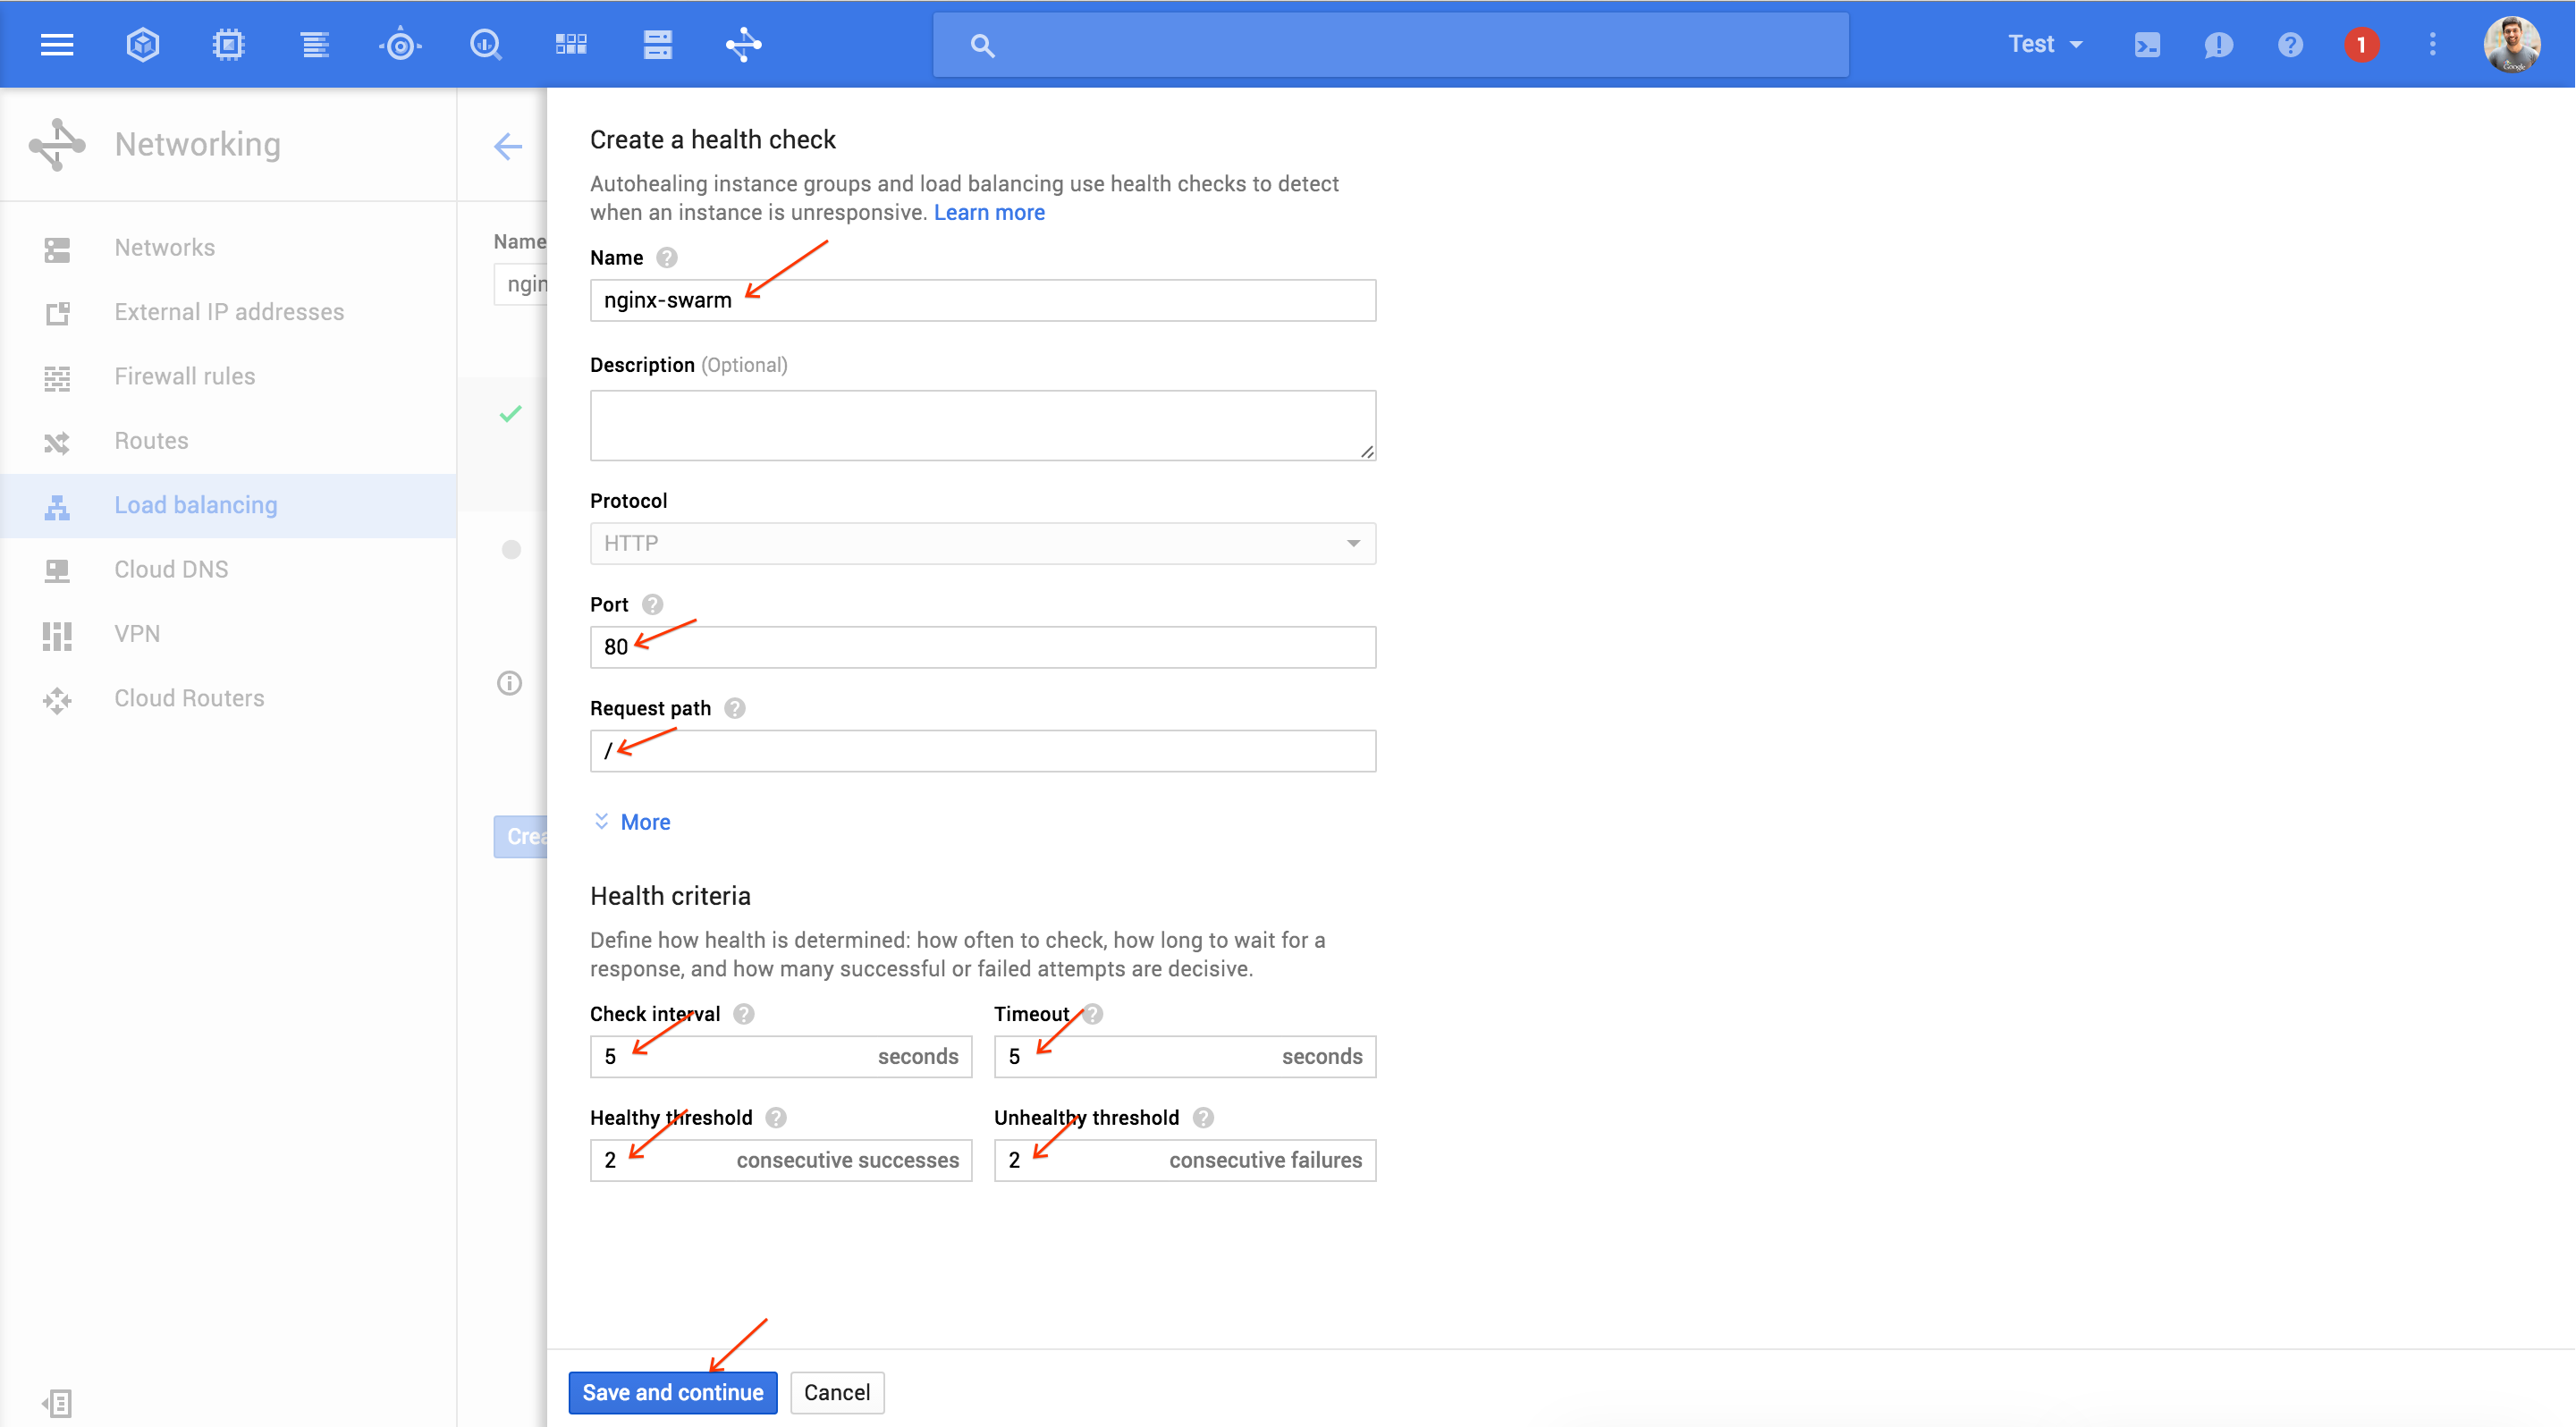Open the App Engine hexagon icon
2576x1427 pixels.
pyautogui.click(x=143, y=45)
